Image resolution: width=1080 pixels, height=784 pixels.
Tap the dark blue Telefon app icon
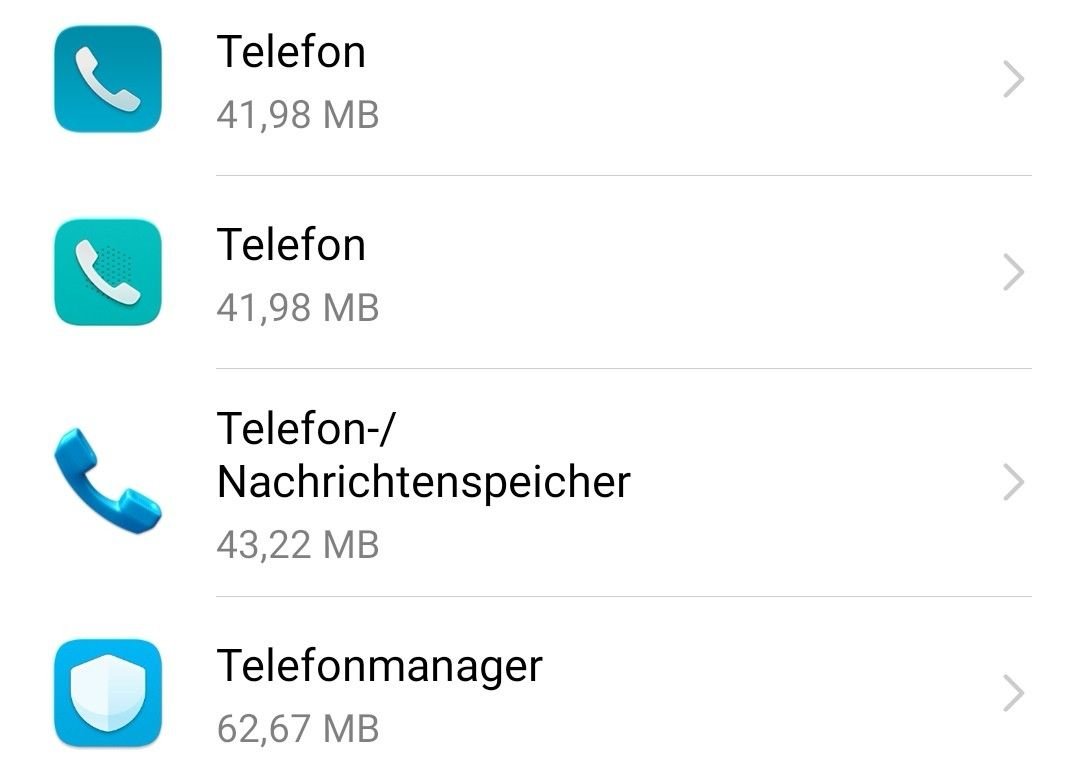(x=108, y=79)
